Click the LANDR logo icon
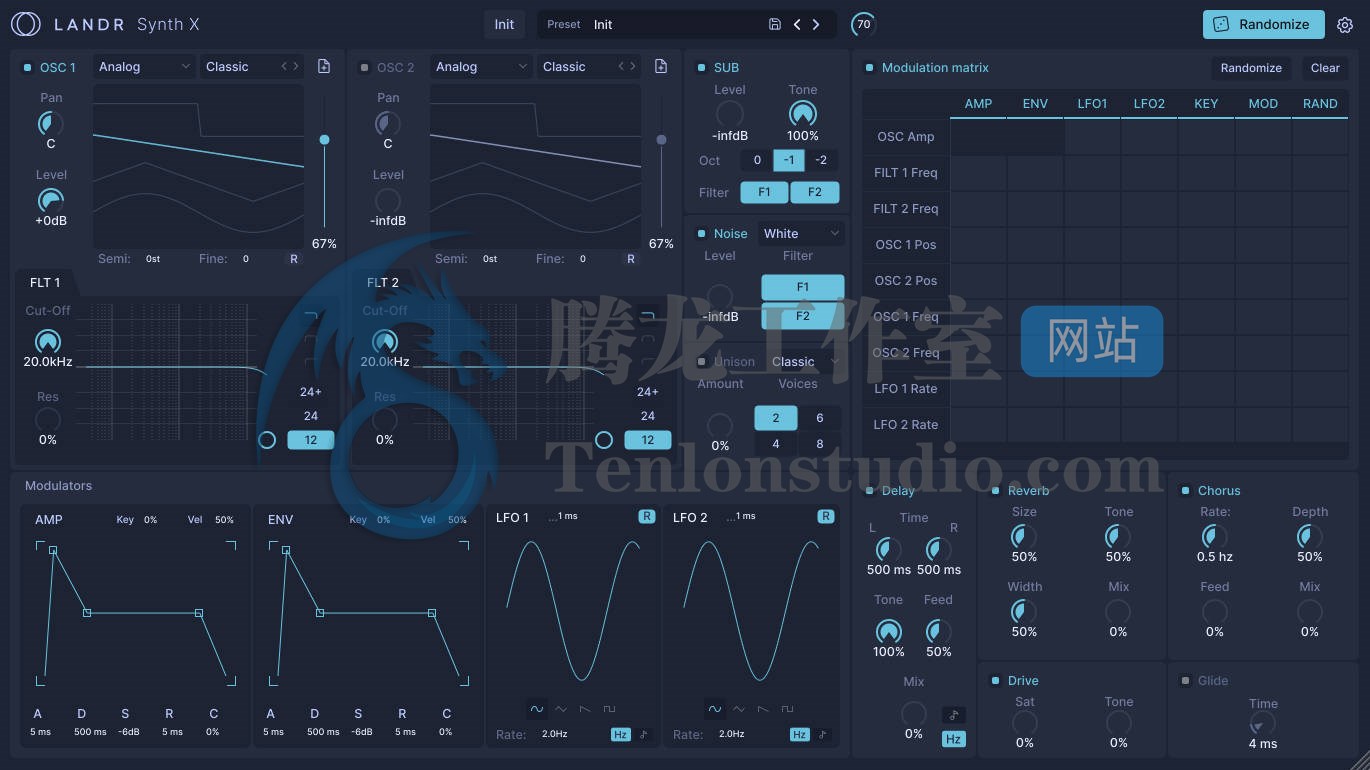 point(26,24)
